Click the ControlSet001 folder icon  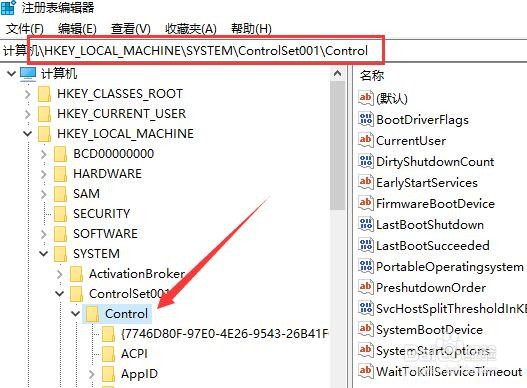[77, 294]
